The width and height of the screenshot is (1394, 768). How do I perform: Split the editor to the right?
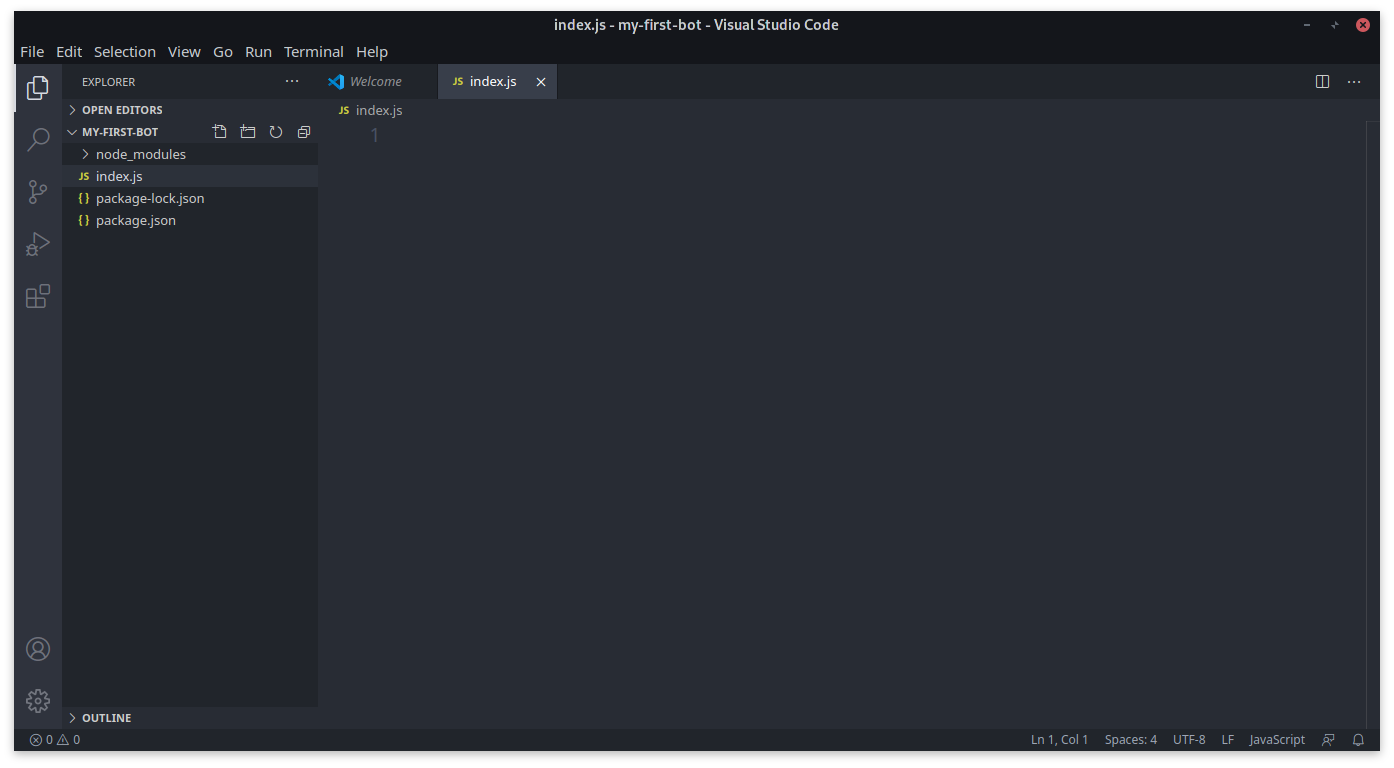click(x=1323, y=82)
